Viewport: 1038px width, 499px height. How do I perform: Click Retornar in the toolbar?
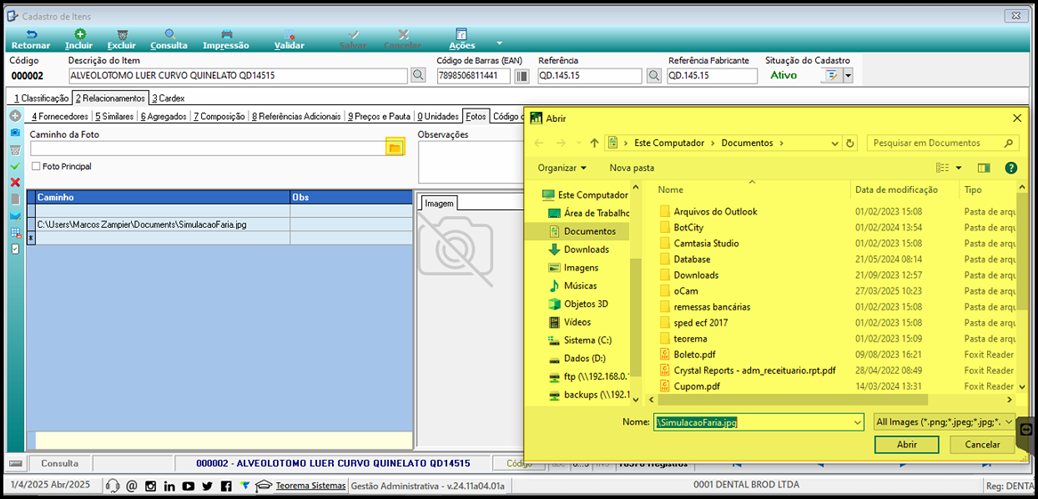pos(30,40)
